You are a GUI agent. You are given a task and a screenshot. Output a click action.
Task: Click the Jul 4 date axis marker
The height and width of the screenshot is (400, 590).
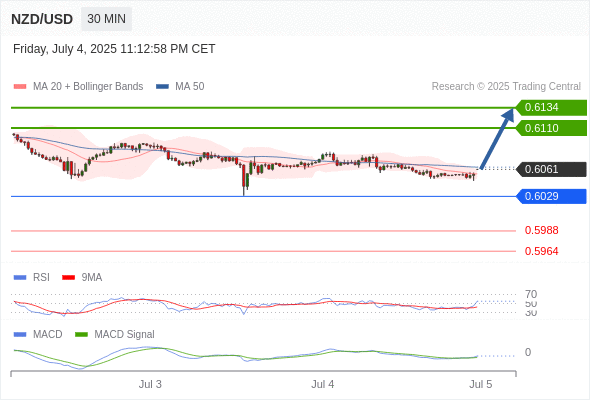coord(322,384)
